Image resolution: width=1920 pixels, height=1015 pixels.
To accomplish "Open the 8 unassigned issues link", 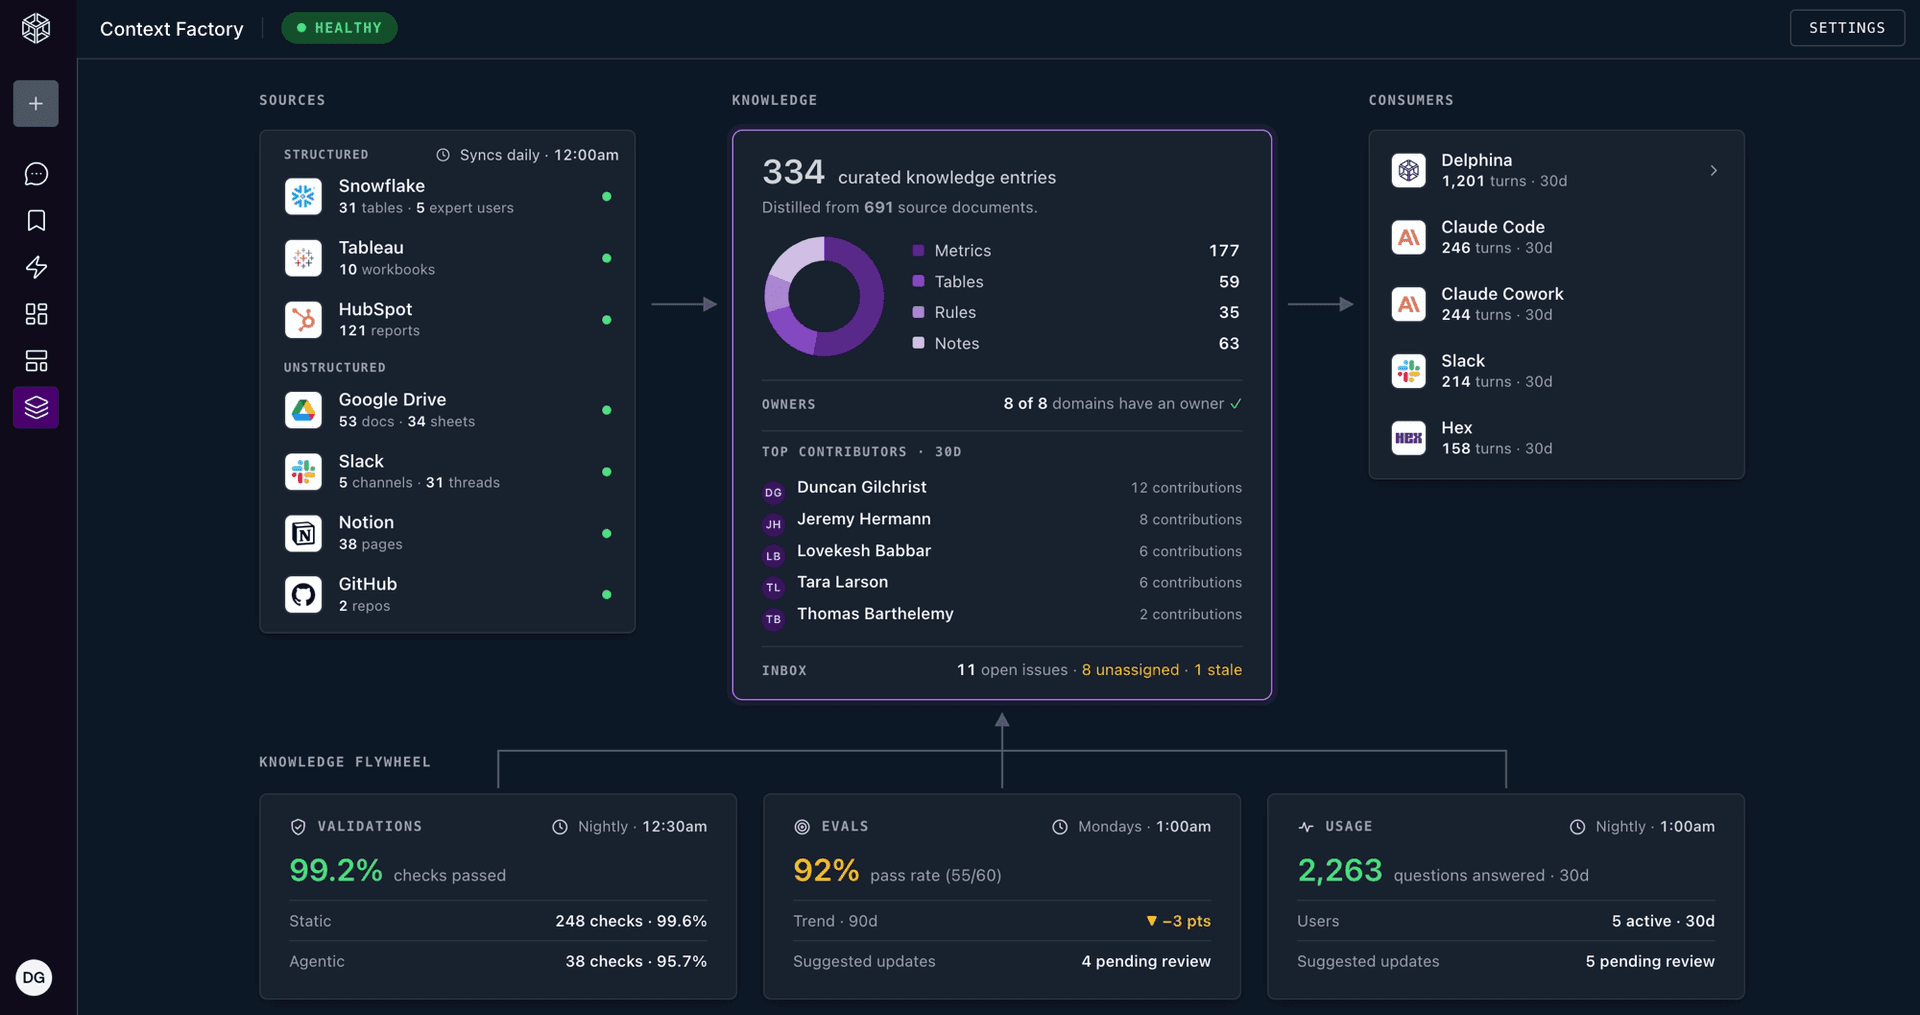I will point(1130,670).
